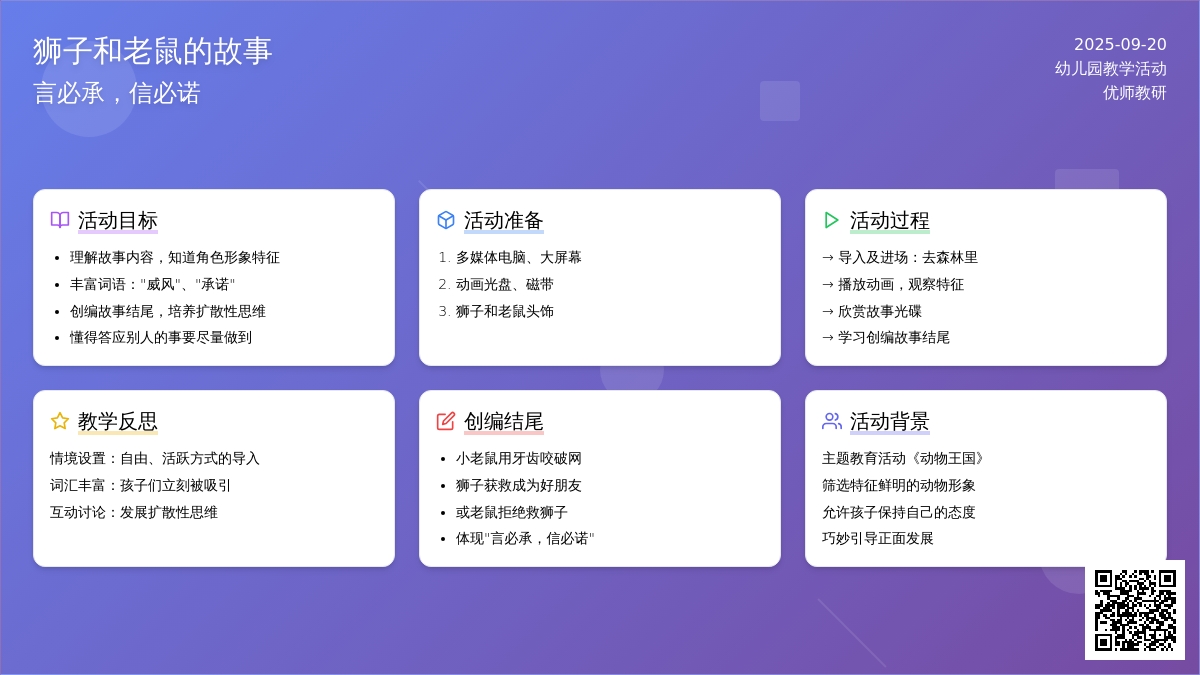Click the subtitle 言必承，信必诺
1200x675 pixels.
coord(117,93)
